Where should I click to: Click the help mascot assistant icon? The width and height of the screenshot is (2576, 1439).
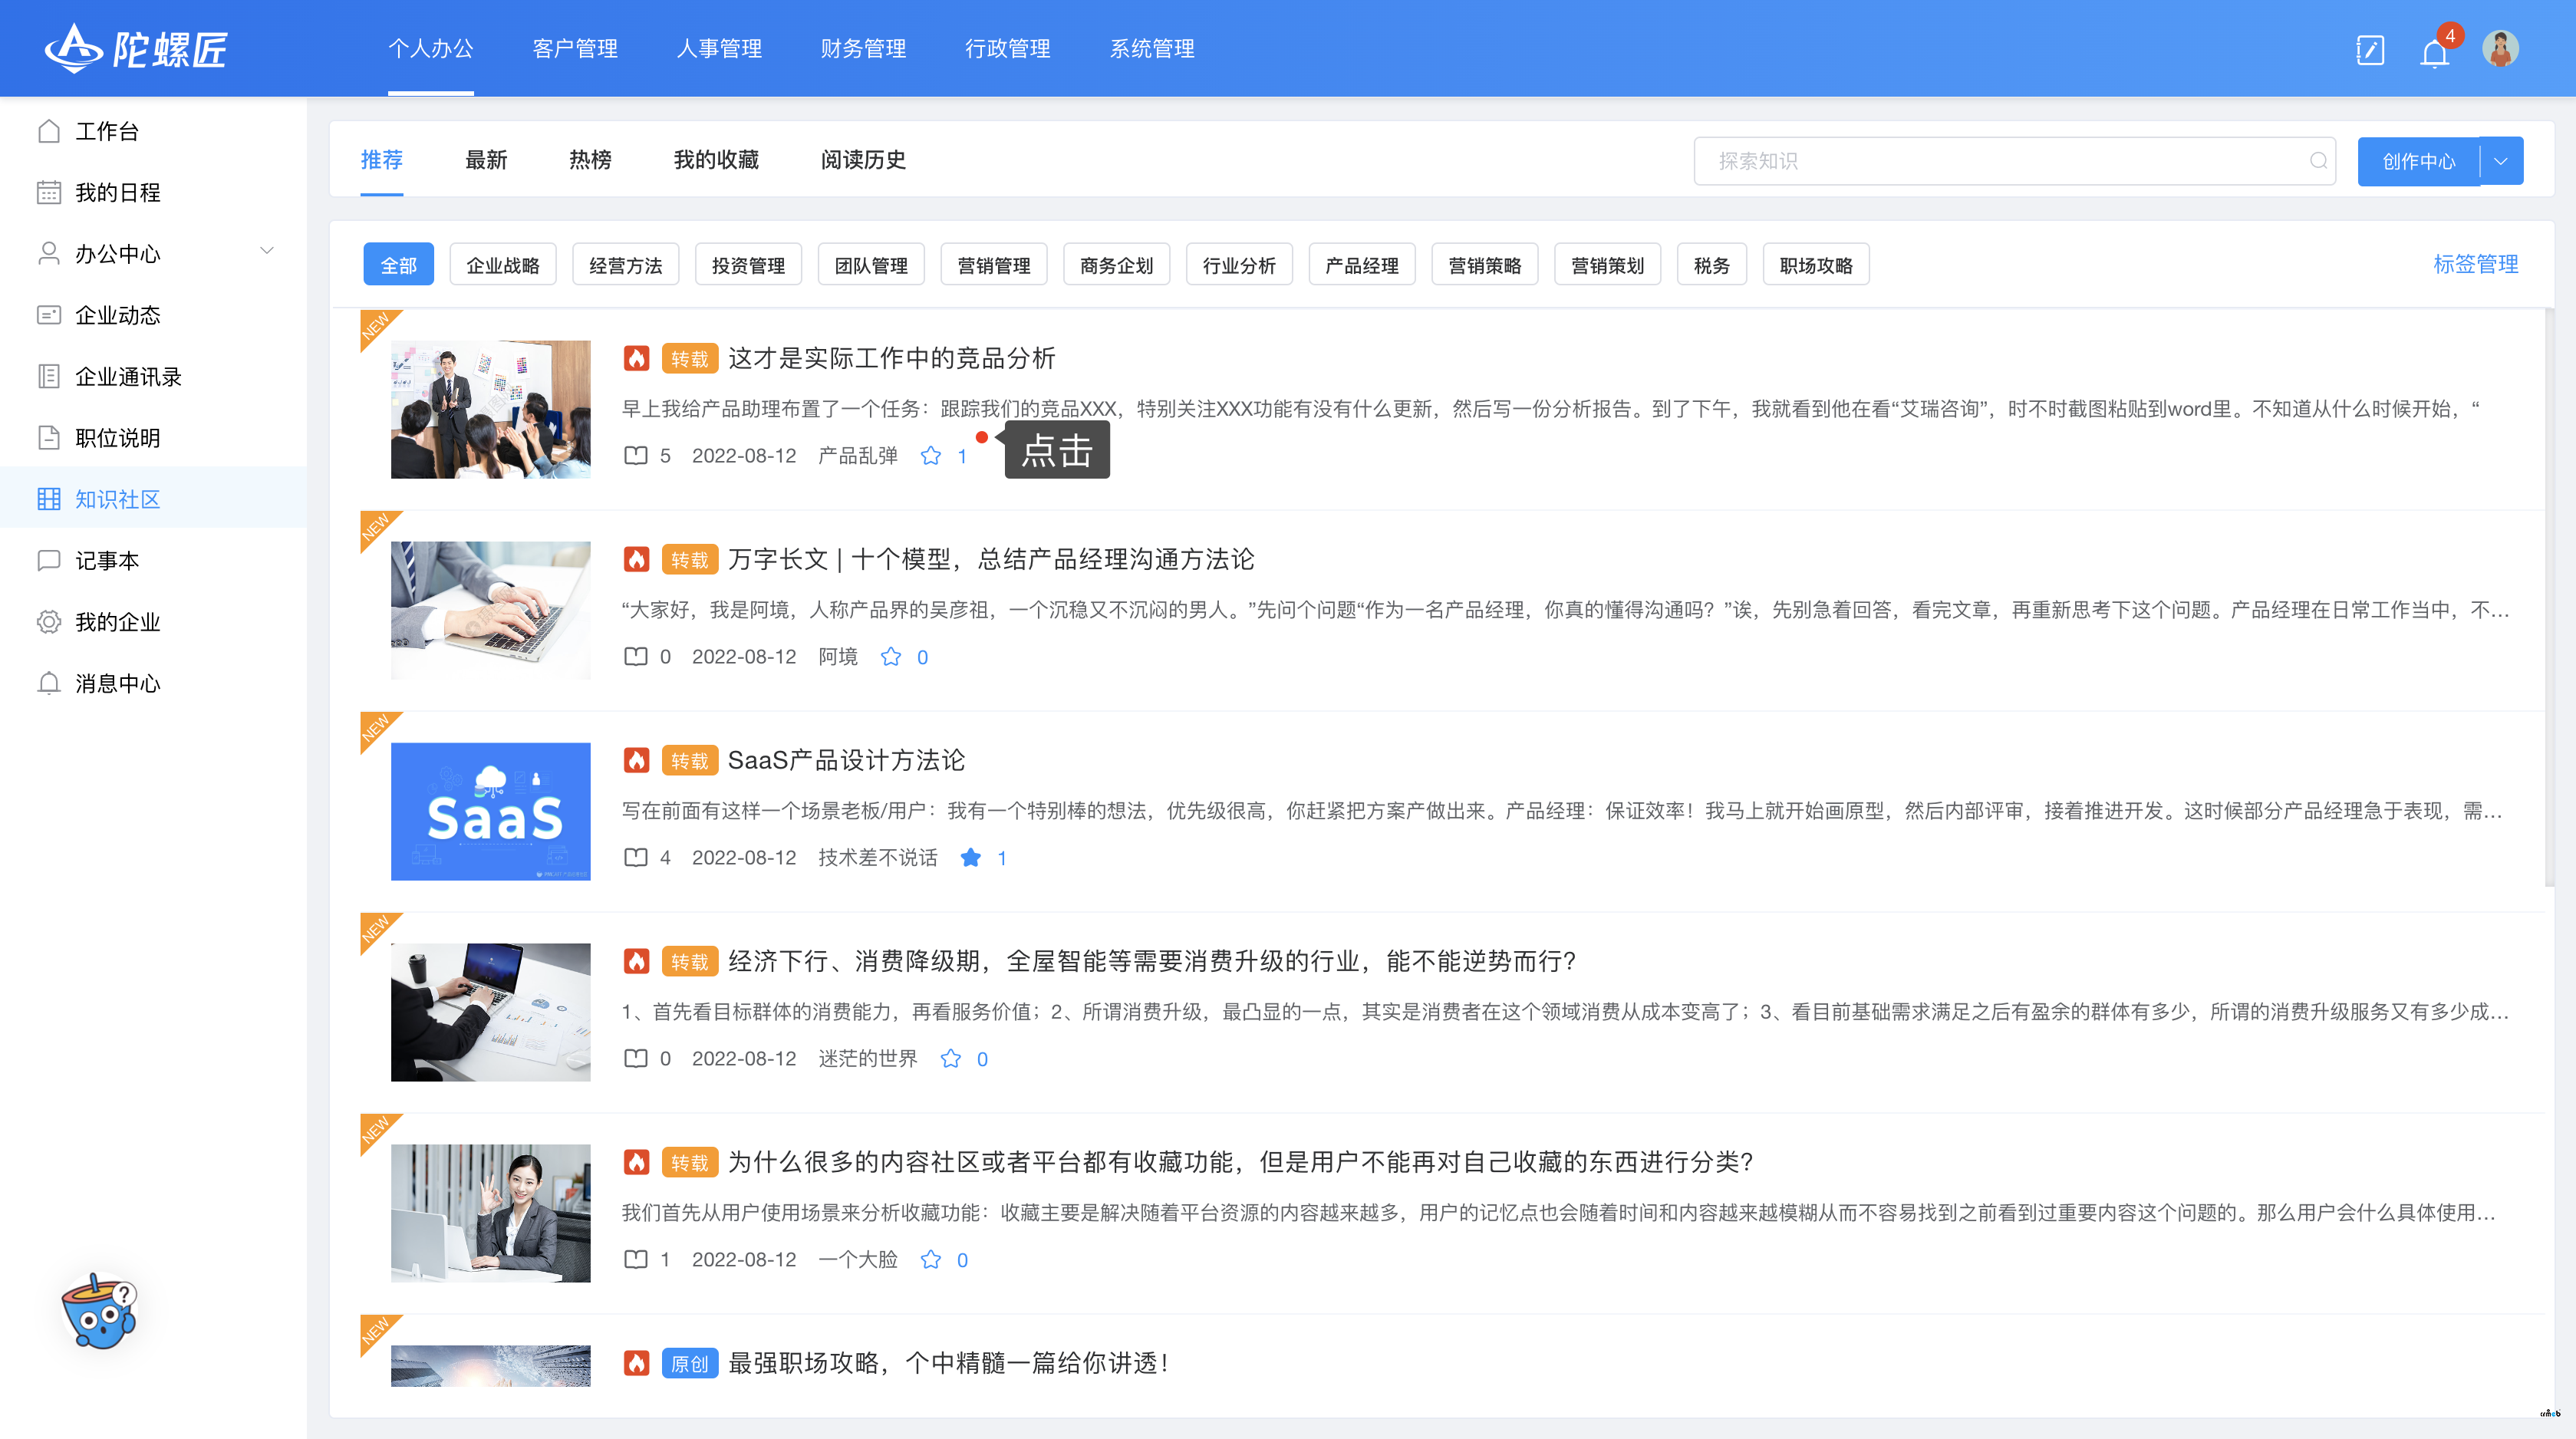click(x=99, y=1310)
